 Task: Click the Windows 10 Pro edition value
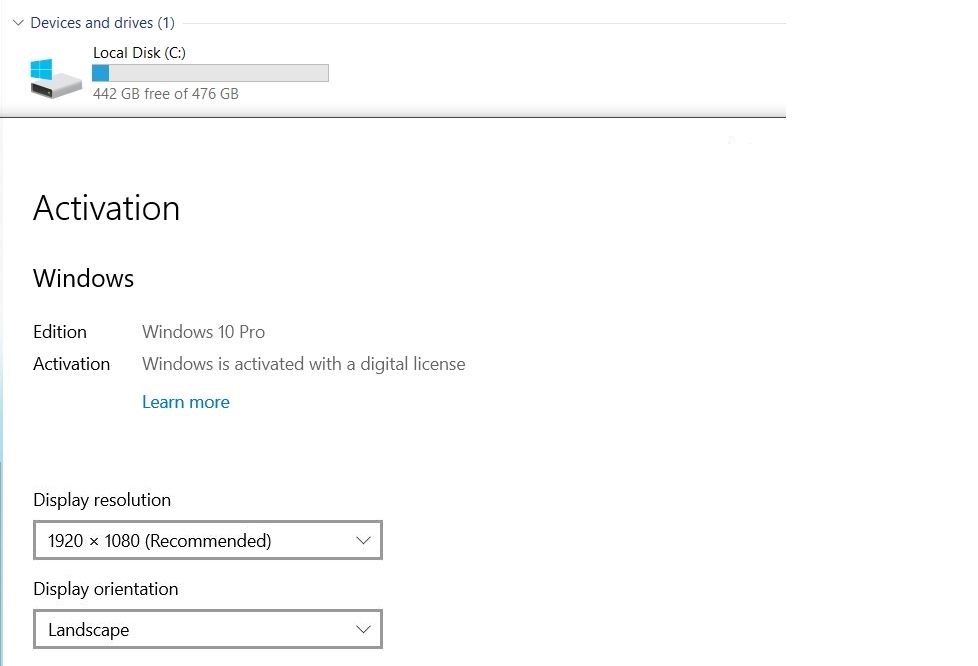[203, 332]
